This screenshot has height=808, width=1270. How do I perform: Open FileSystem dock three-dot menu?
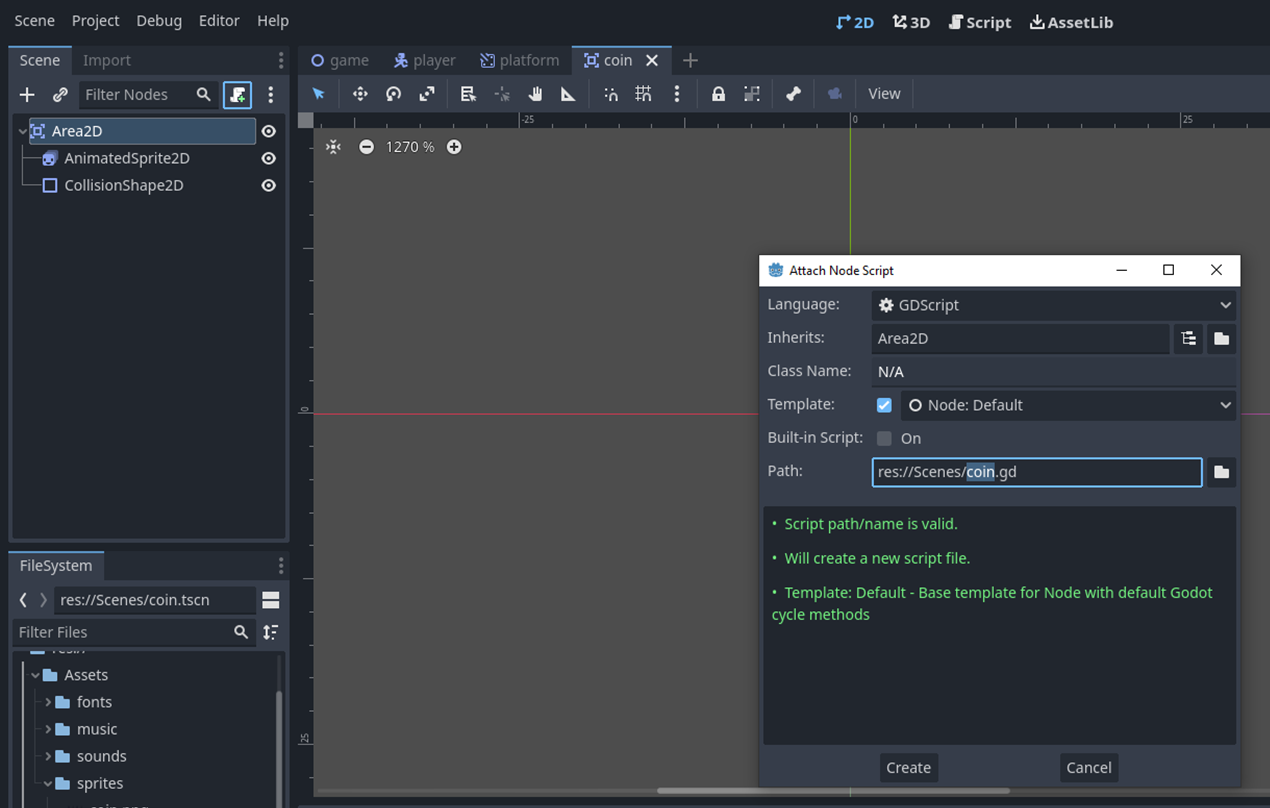pyautogui.click(x=281, y=566)
